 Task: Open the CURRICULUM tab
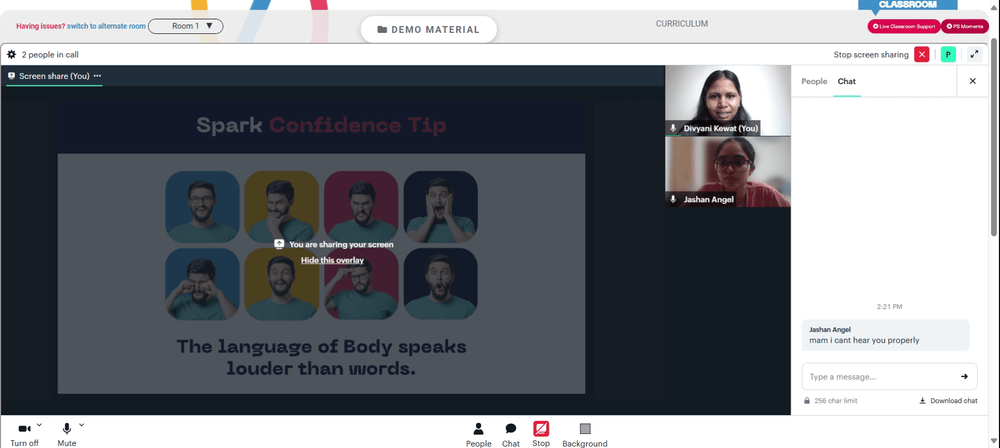[682, 24]
